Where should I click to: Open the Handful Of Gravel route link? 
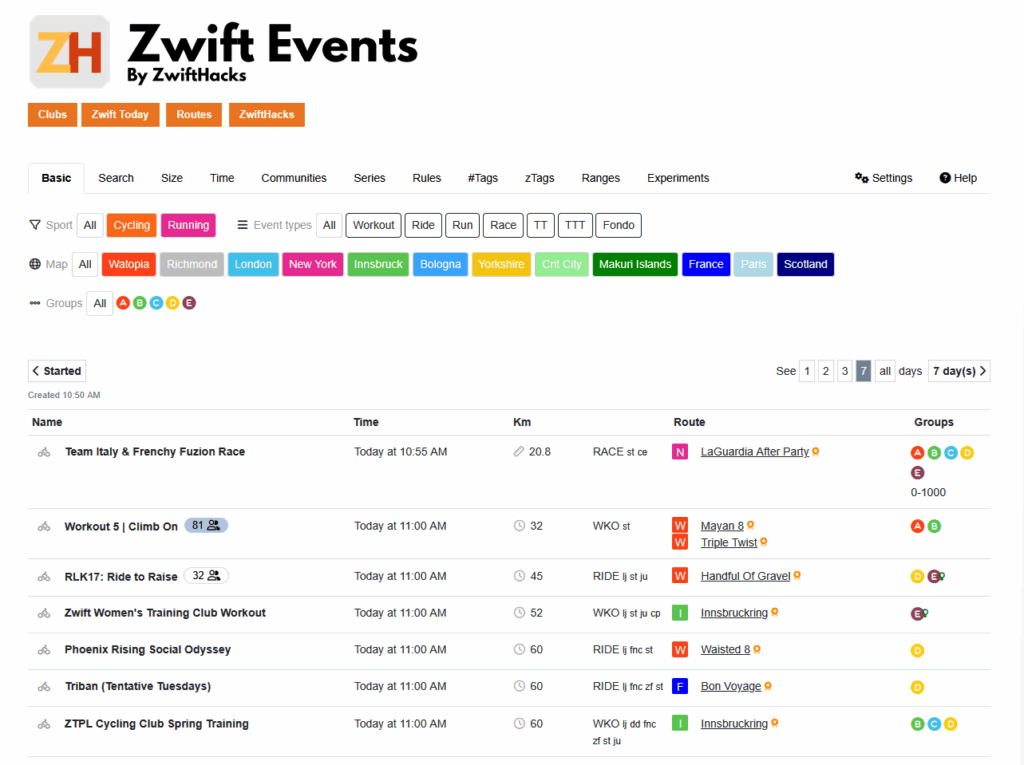(x=745, y=576)
